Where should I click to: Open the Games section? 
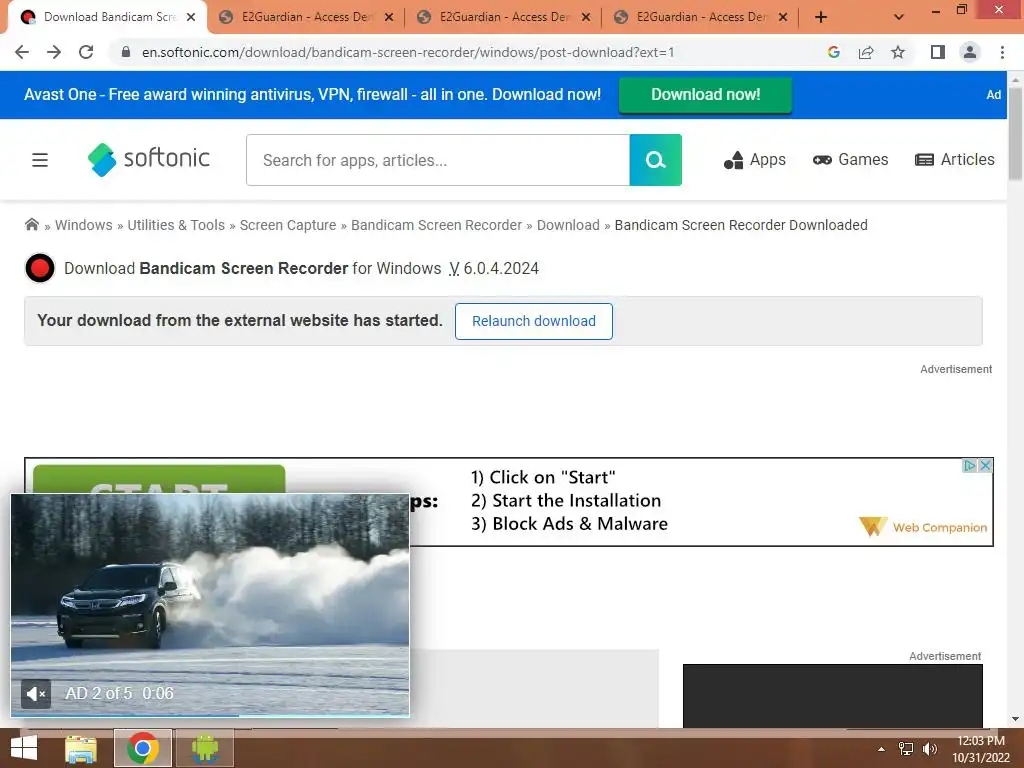click(850, 159)
